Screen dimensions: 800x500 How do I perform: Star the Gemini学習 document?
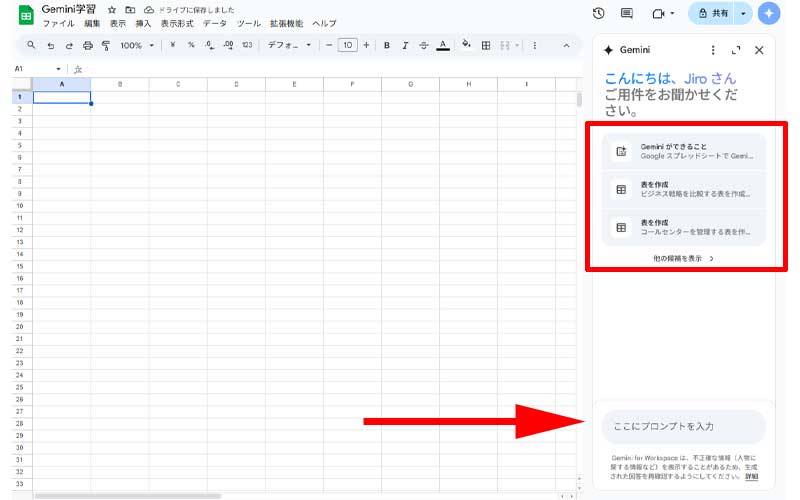(112, 10)
